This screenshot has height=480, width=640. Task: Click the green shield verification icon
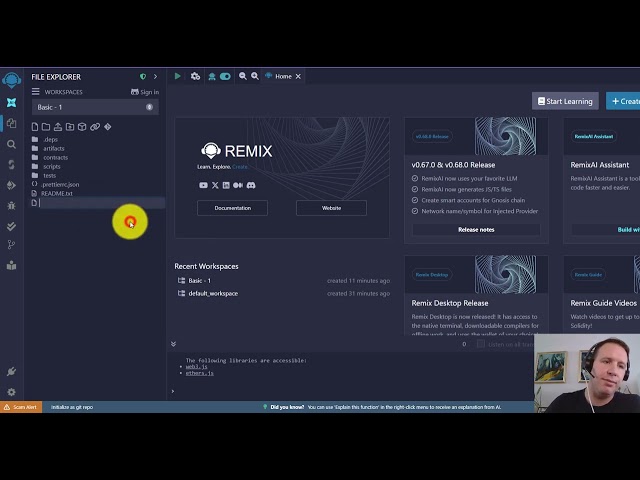(x=143, y=76)
